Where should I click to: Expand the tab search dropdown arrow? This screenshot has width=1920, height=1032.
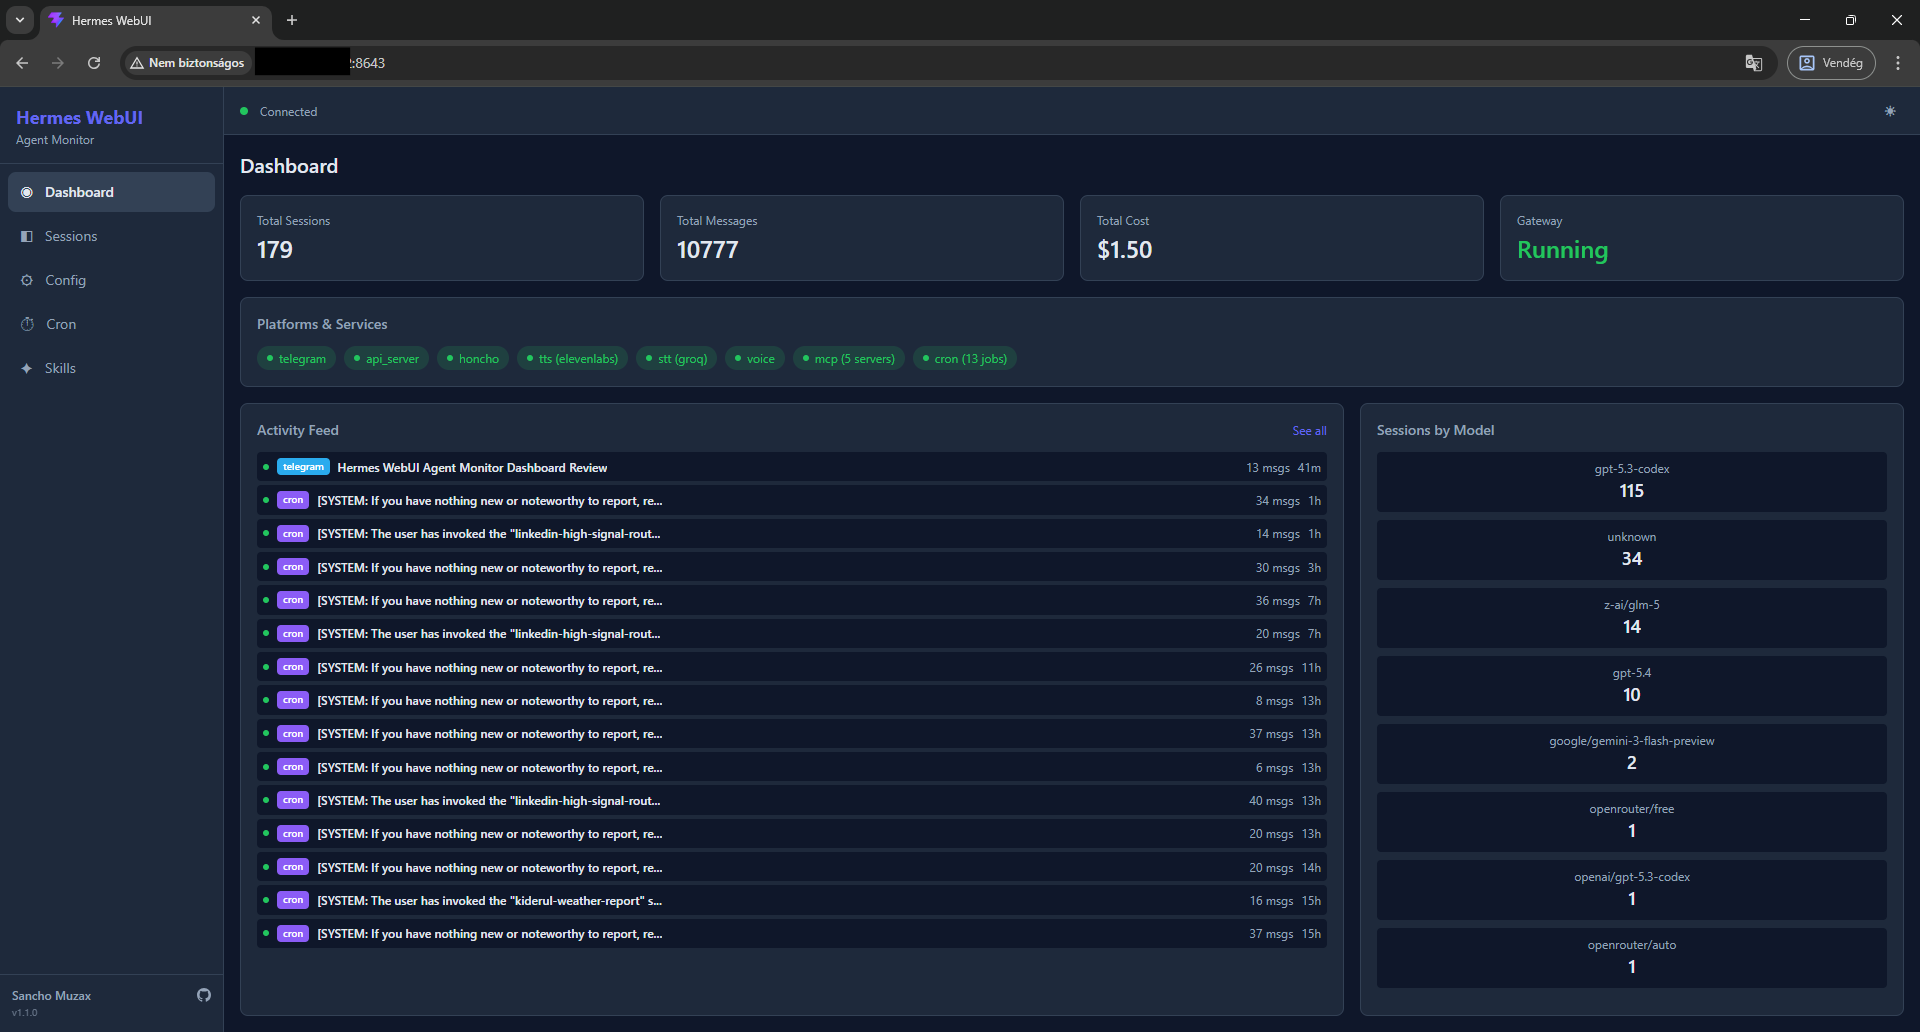pos(20,20)
